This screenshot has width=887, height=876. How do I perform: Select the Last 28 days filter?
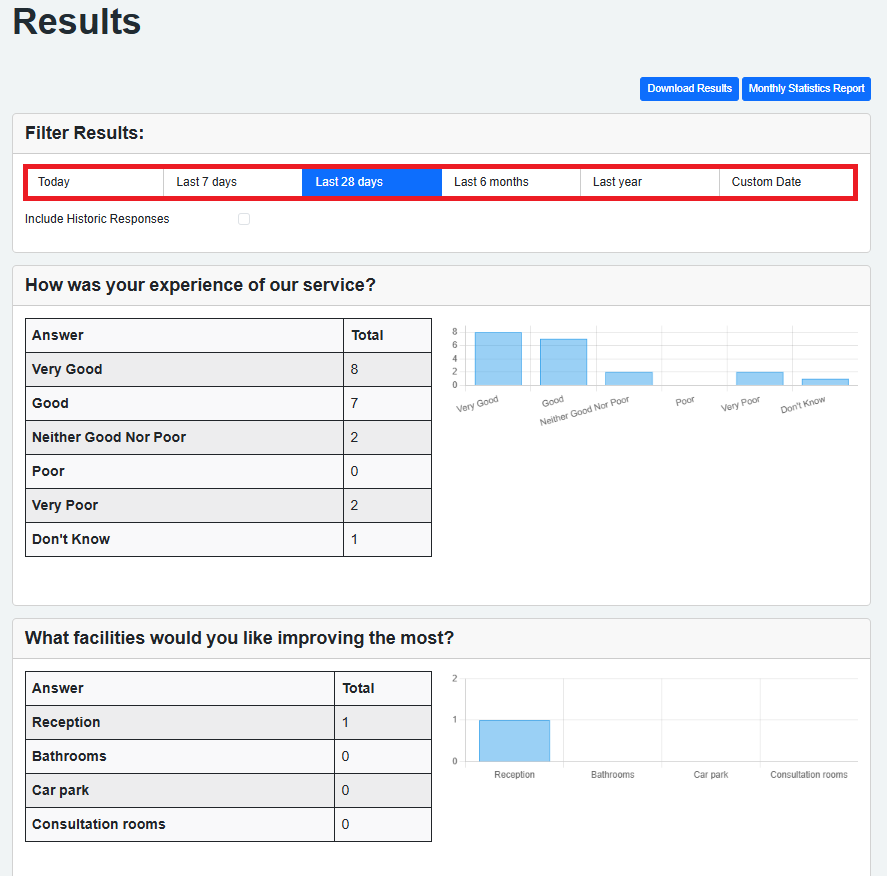372,182
